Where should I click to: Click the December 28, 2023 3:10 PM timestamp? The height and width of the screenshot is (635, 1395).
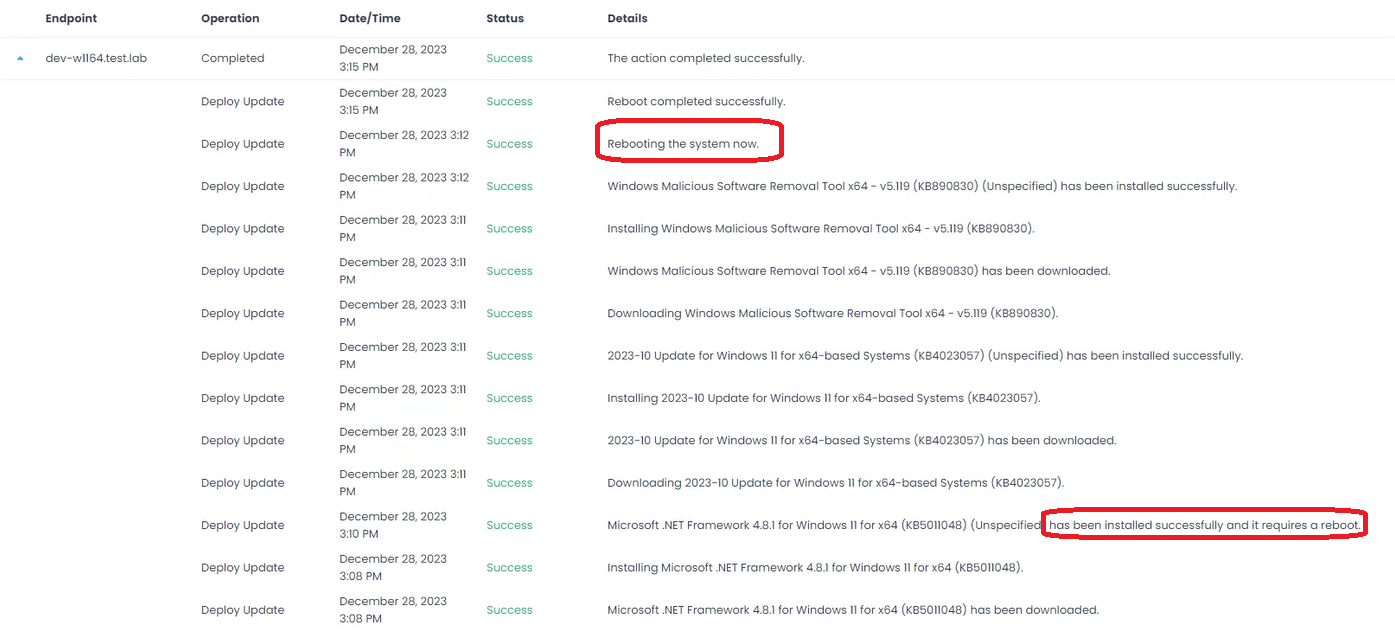tap(393, 525)
